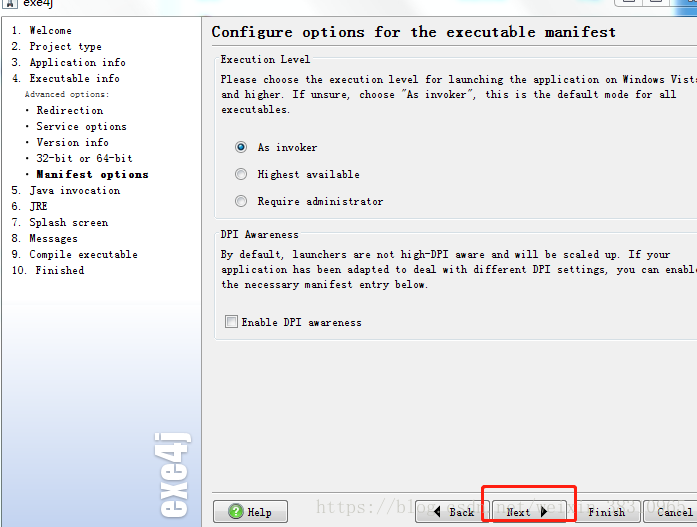The width and height of the screenshot is (697, 527).
Task: Jump to the Application info step
Action: click(x=77, y=62)
